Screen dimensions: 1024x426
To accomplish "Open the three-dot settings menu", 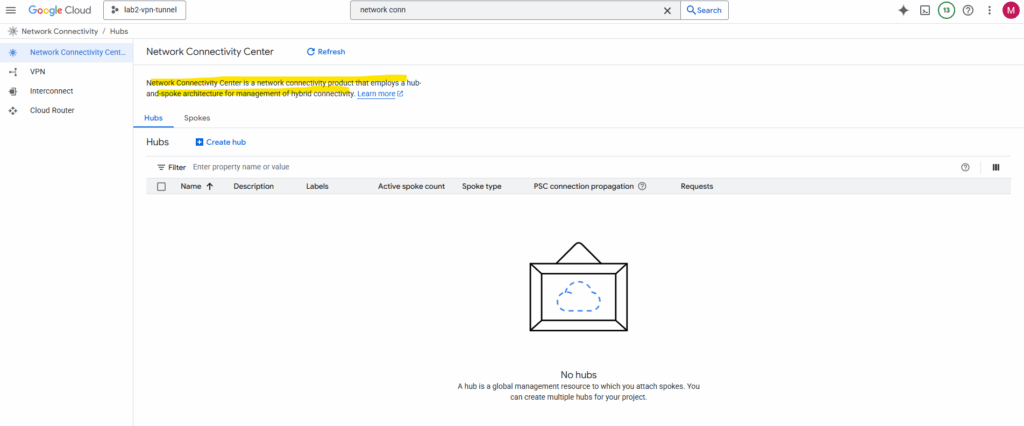I will tap(989, 10).
